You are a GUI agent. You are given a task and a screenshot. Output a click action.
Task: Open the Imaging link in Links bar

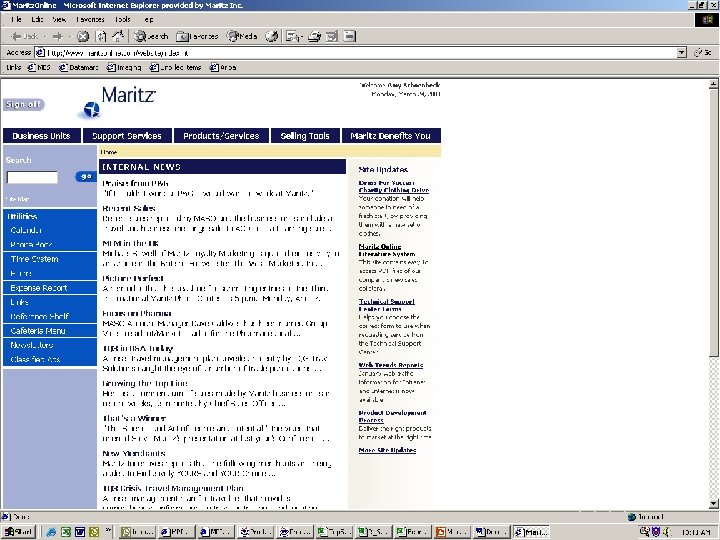click(x=124, y=68)
